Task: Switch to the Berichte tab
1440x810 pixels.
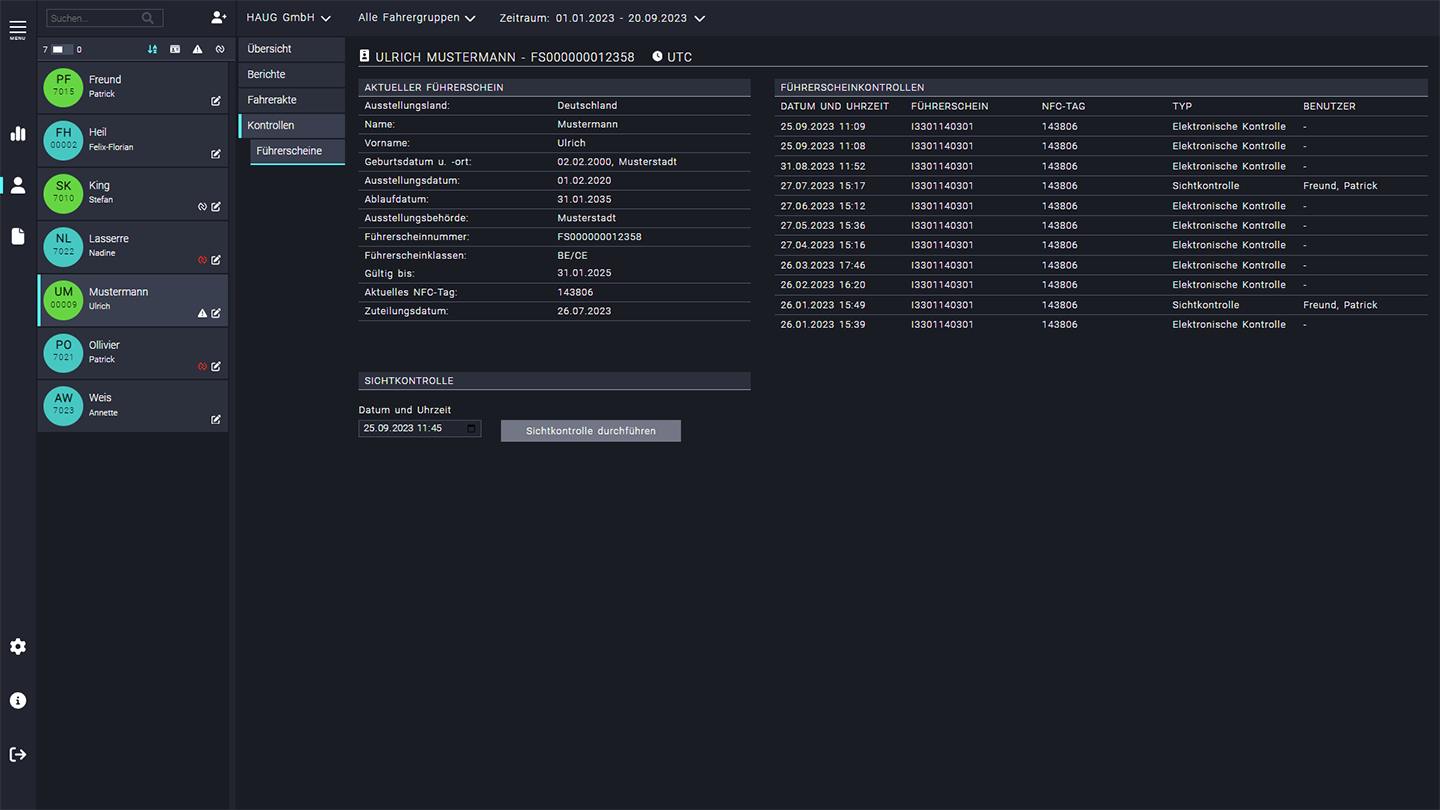Action: pos(267,75)
